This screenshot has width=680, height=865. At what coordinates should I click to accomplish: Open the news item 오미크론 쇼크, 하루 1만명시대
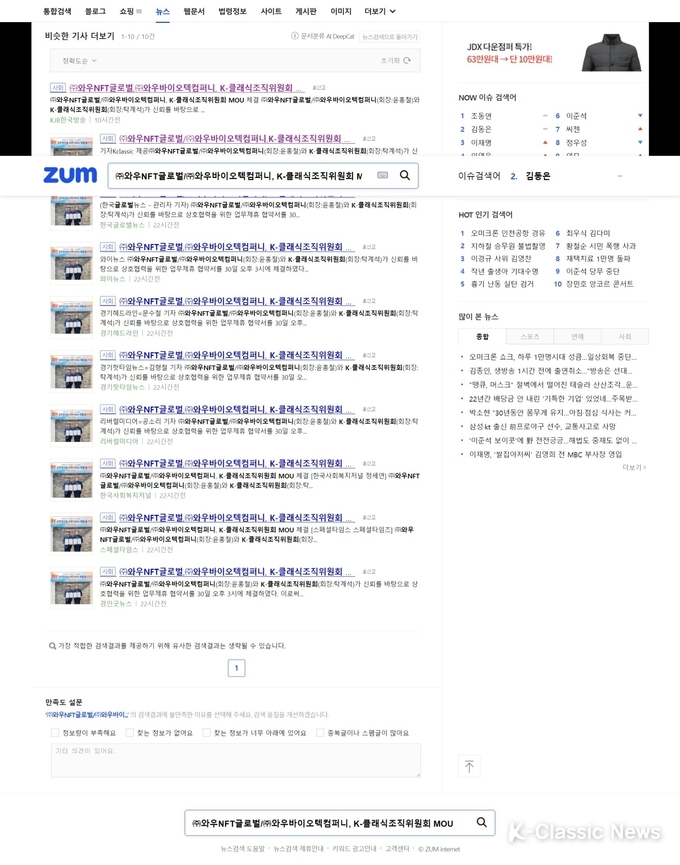(552, 357)
